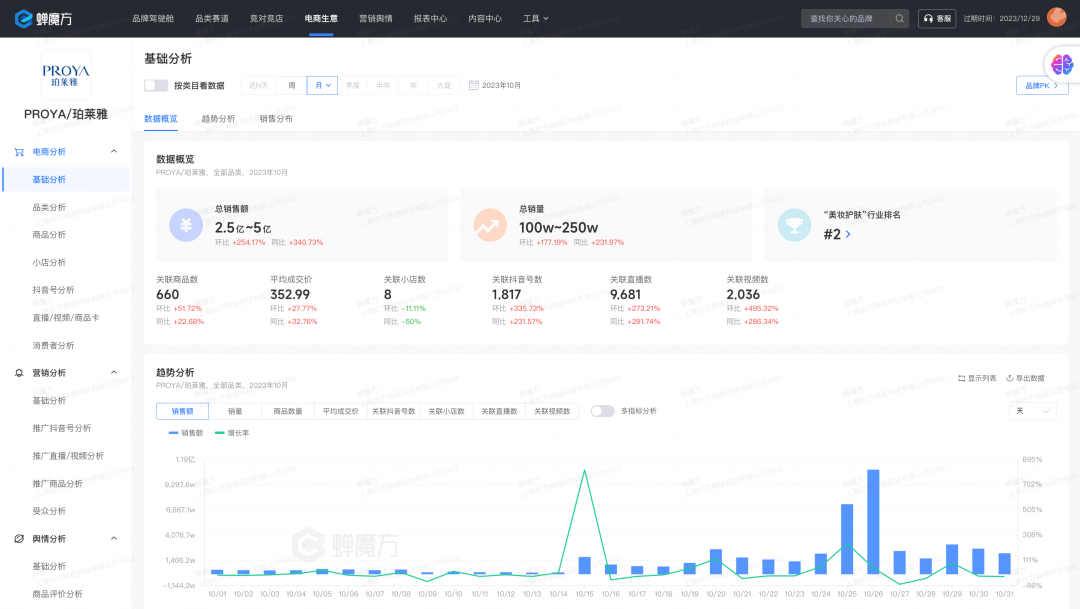
Task: Click the 品牌PK button
Action: (x=1041, y=86)
